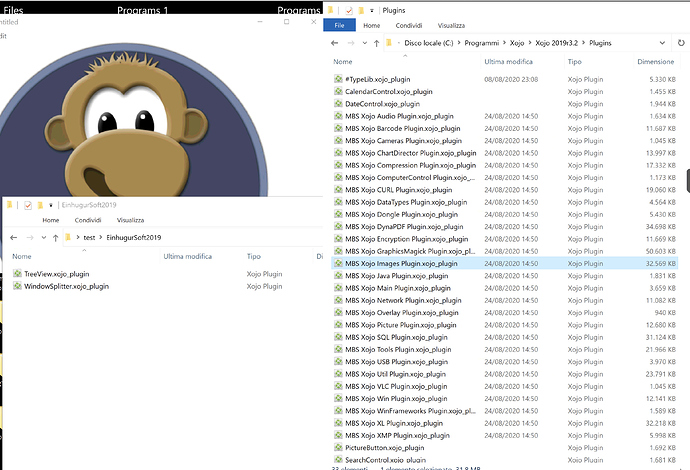Screen dimensions: 690x470
Task: Click test segment in EinhugurSoft2019 breadcrumb
Action: click(x=89, y=238)
